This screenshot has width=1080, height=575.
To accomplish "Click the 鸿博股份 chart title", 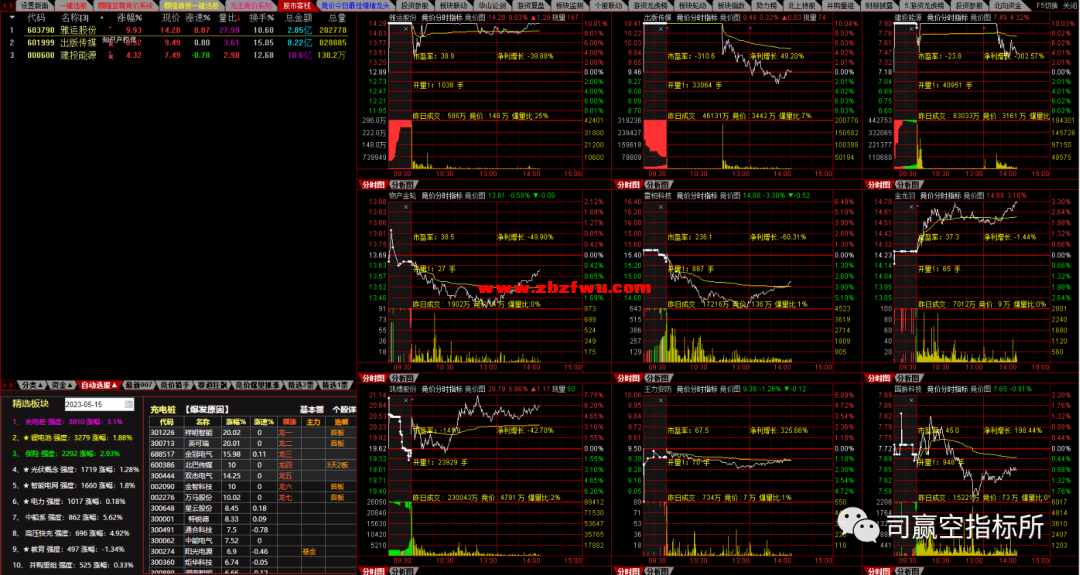I will [402, 389].
